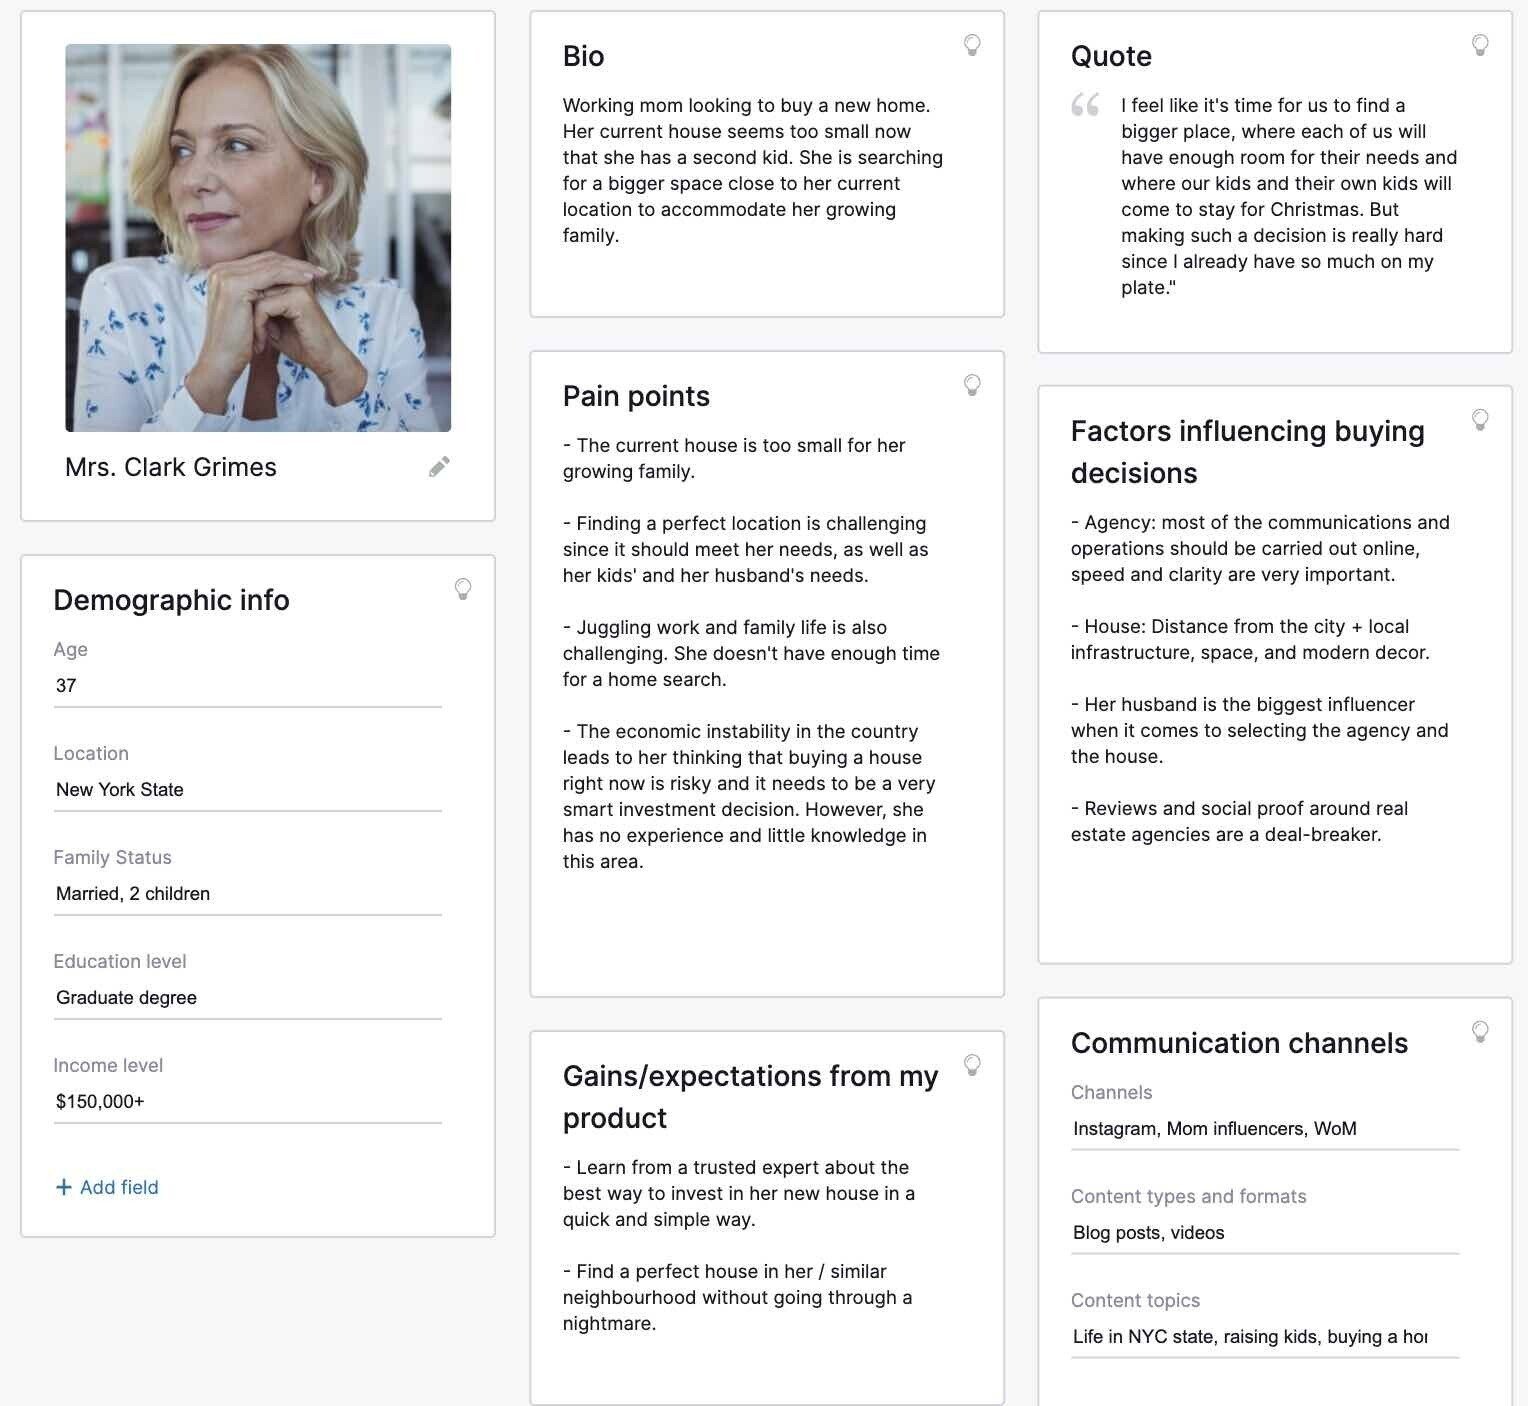This screenshot has height=1406, width=1528.
Task: Click the lightbulb icon on the Bio card
Action: coord(972,44)
